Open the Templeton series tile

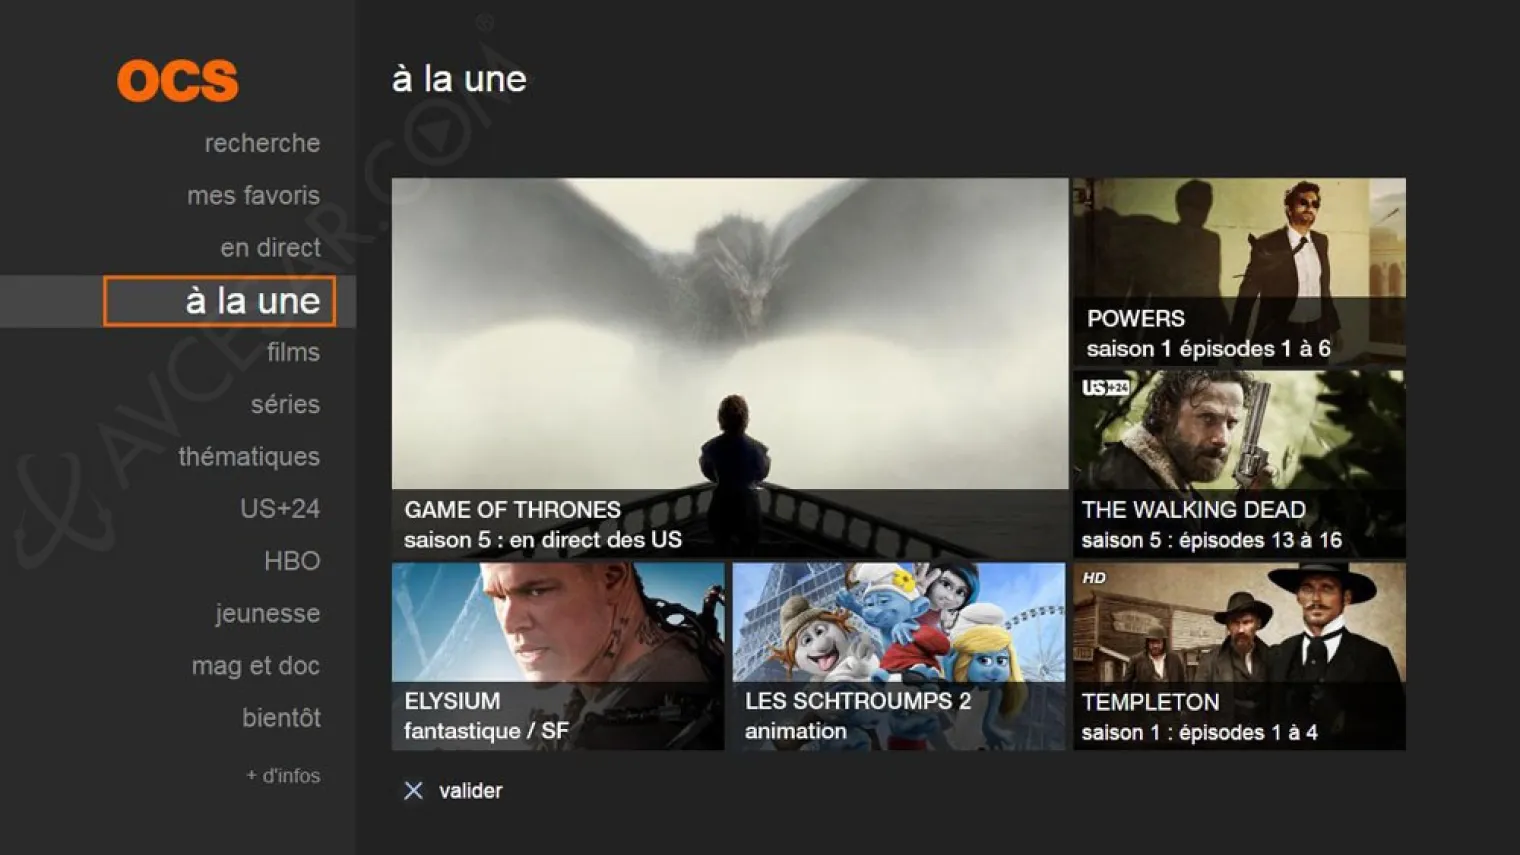(1239, 656)
